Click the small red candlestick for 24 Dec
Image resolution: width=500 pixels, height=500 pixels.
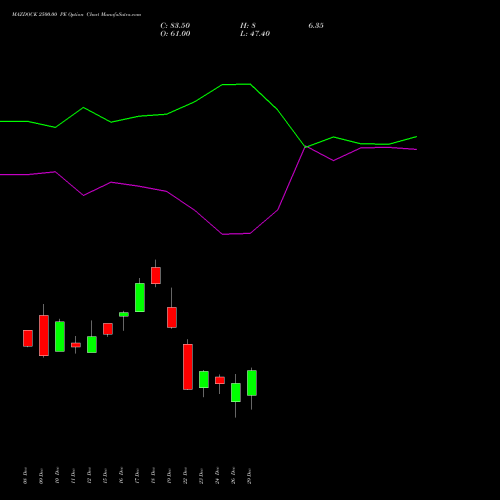coord(220,380)
